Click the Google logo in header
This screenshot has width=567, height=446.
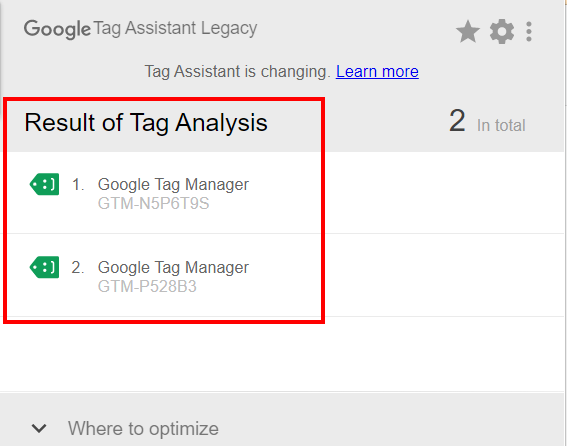coord(57,29)
